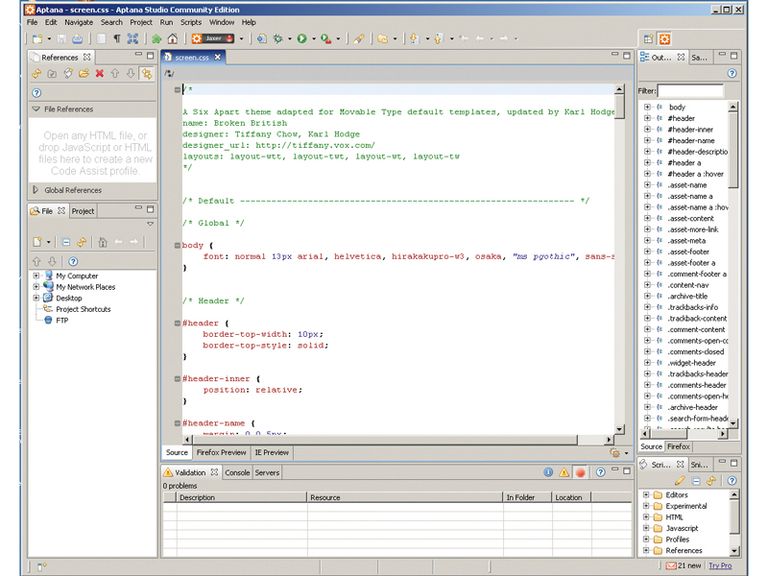Expand the Experimental scripts folder
Screen dimensions: 768x576
646,506
